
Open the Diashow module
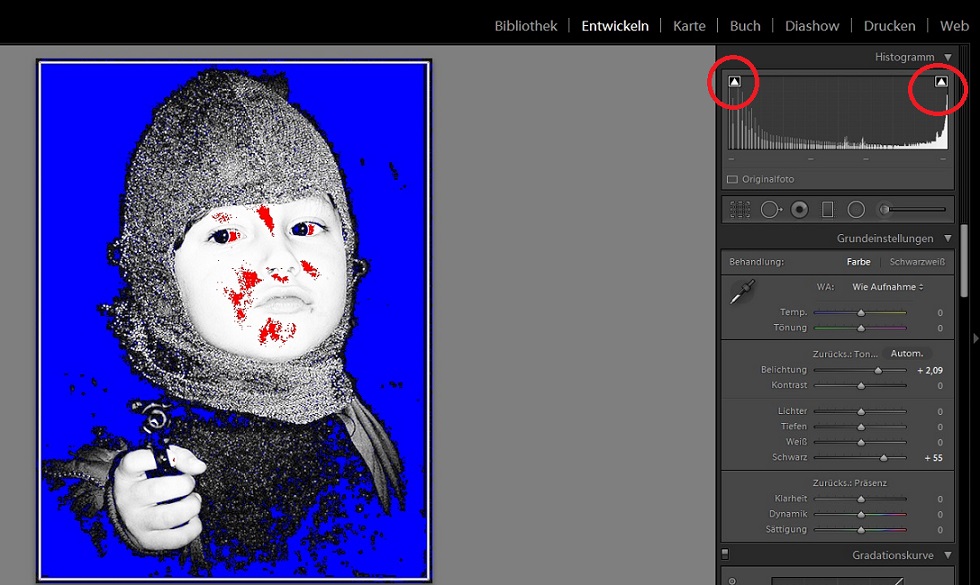pyautogui.click(x=812, y=26)
